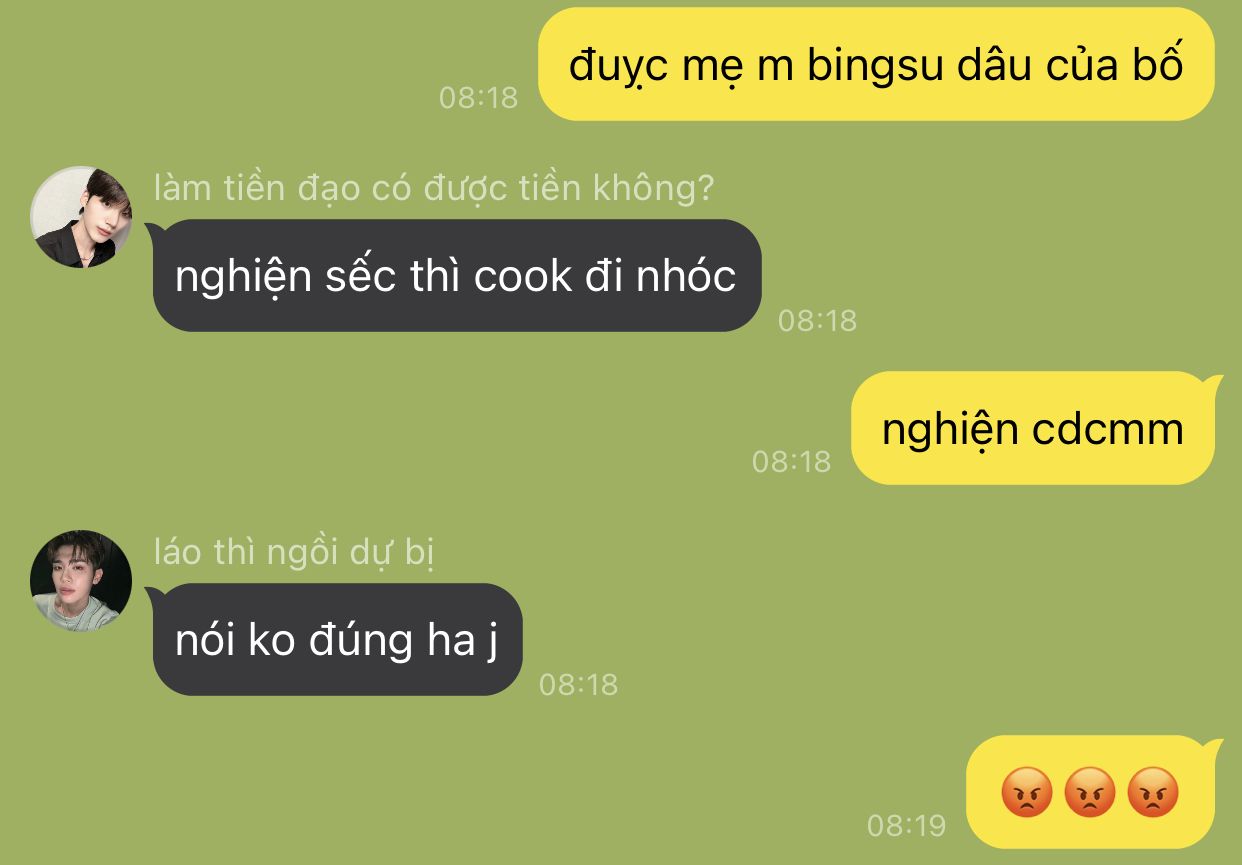Click the 08:19 timestamp
This screenshot has height=865, width=1242.
[x=906, y=825]
